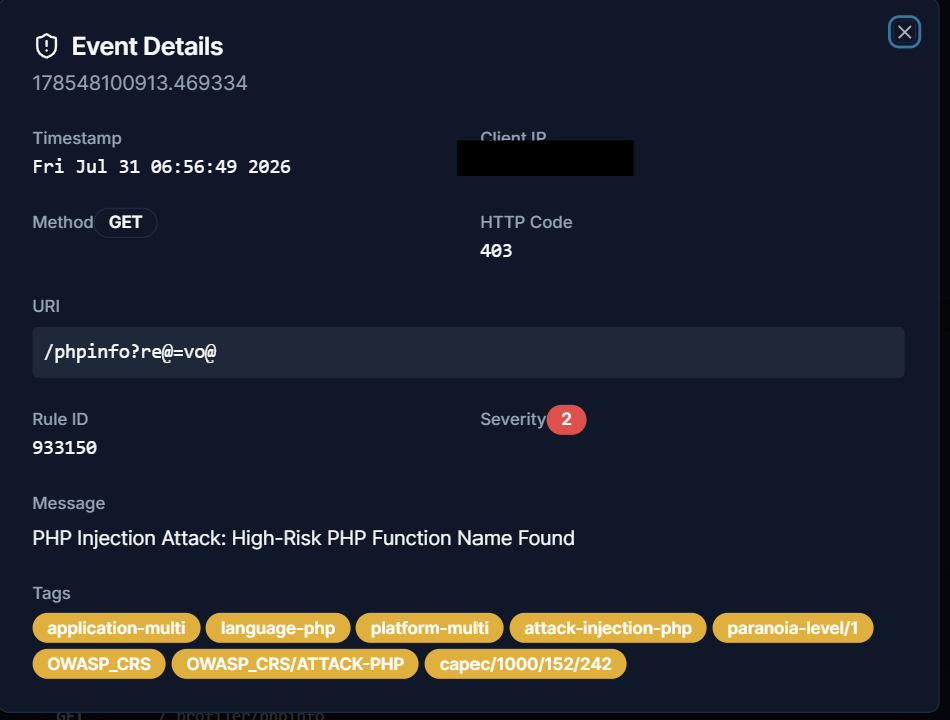
Task: Select the URI /phpinfo text box
Action: tap(468, 352)
